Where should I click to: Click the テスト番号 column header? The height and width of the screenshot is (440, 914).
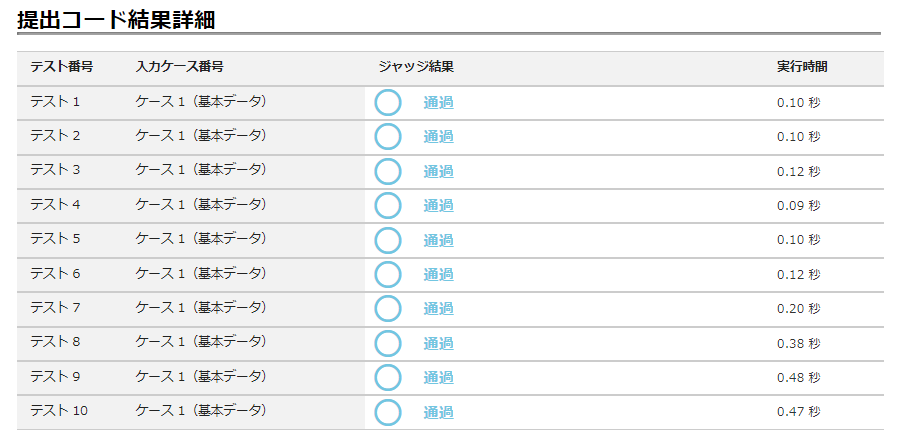pos(62,67)
